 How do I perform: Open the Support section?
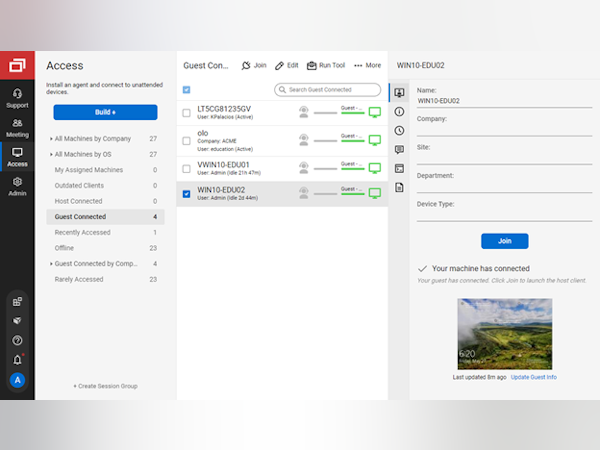click(x=17, y=98)
